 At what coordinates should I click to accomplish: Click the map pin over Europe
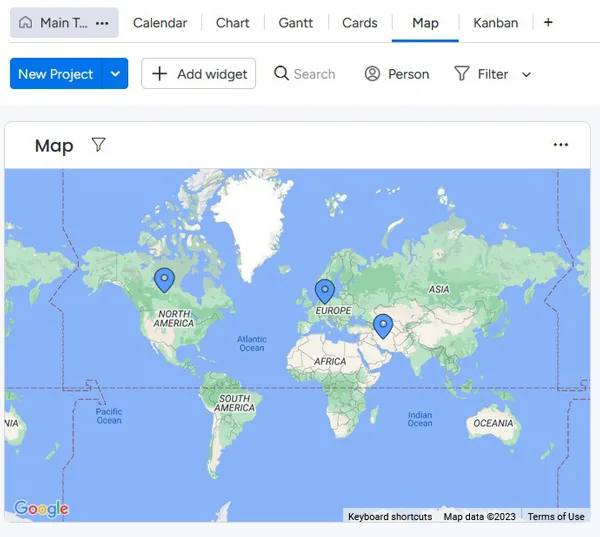(x=324, y=290)
